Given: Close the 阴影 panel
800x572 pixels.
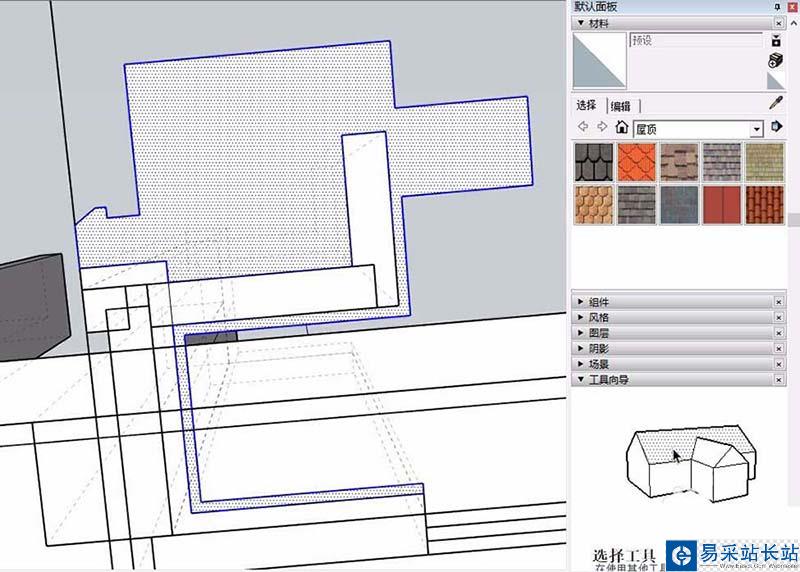Looking at the screenshot, I should pos(779,349).
